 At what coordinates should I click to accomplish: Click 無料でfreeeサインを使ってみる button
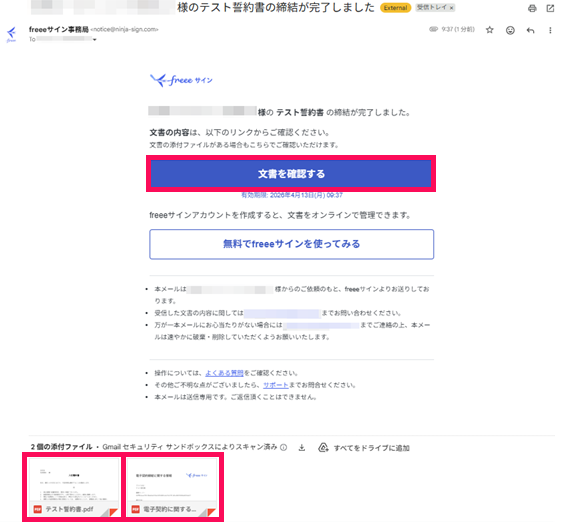click(x=292, y=244)
